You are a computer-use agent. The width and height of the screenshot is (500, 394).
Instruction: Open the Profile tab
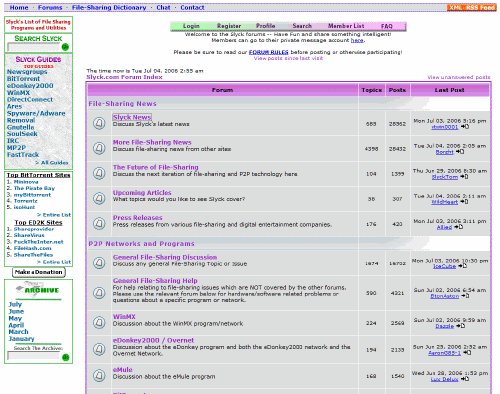pyautogui.click(x=265, y=26)
